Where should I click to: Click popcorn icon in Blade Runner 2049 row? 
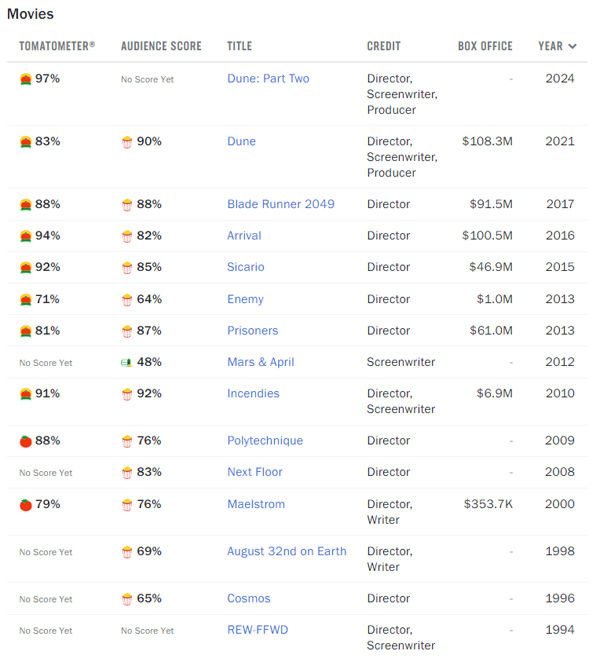(x=127, y=205)
